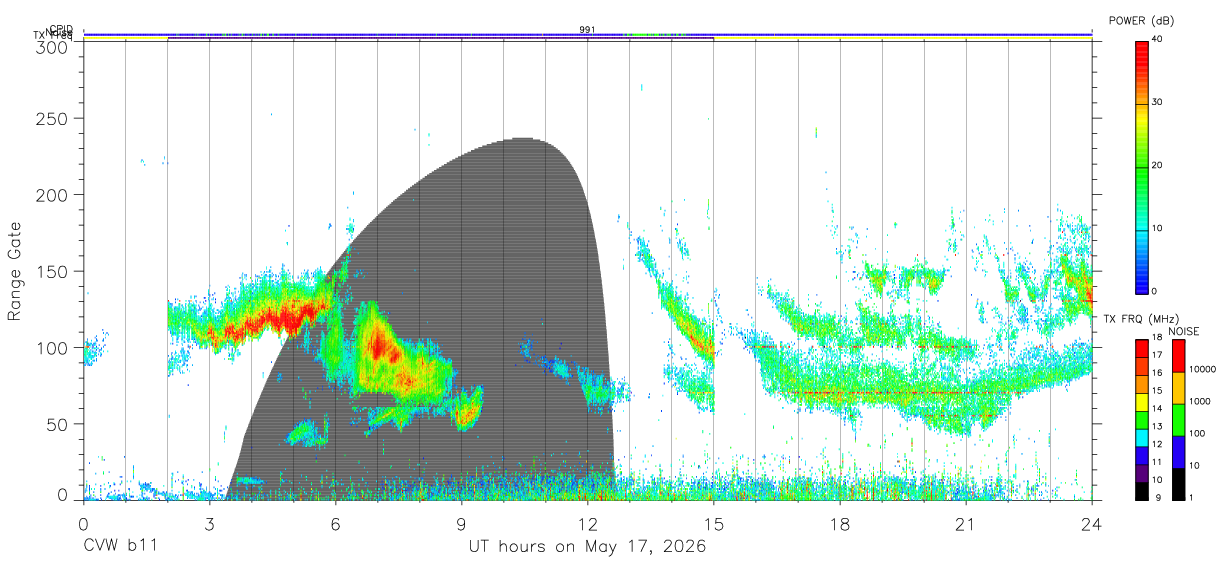The image size is (1228, 567).
Task: Click the power colorbar gradient strip
Action: click(x=1142, y=166)
